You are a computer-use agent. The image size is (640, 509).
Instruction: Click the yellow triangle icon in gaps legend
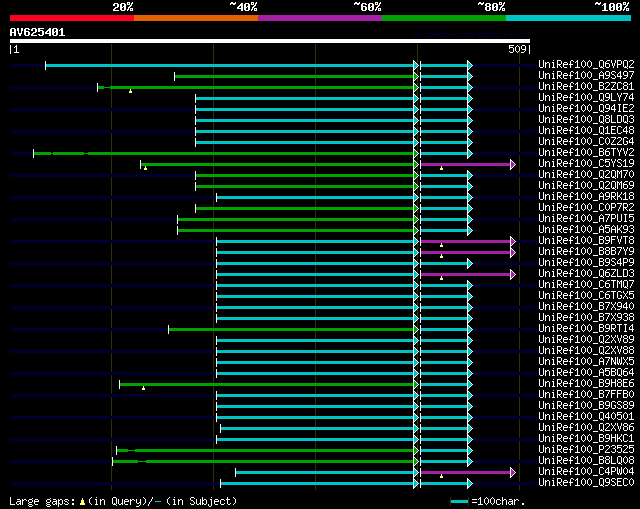(x=82, y=502)
